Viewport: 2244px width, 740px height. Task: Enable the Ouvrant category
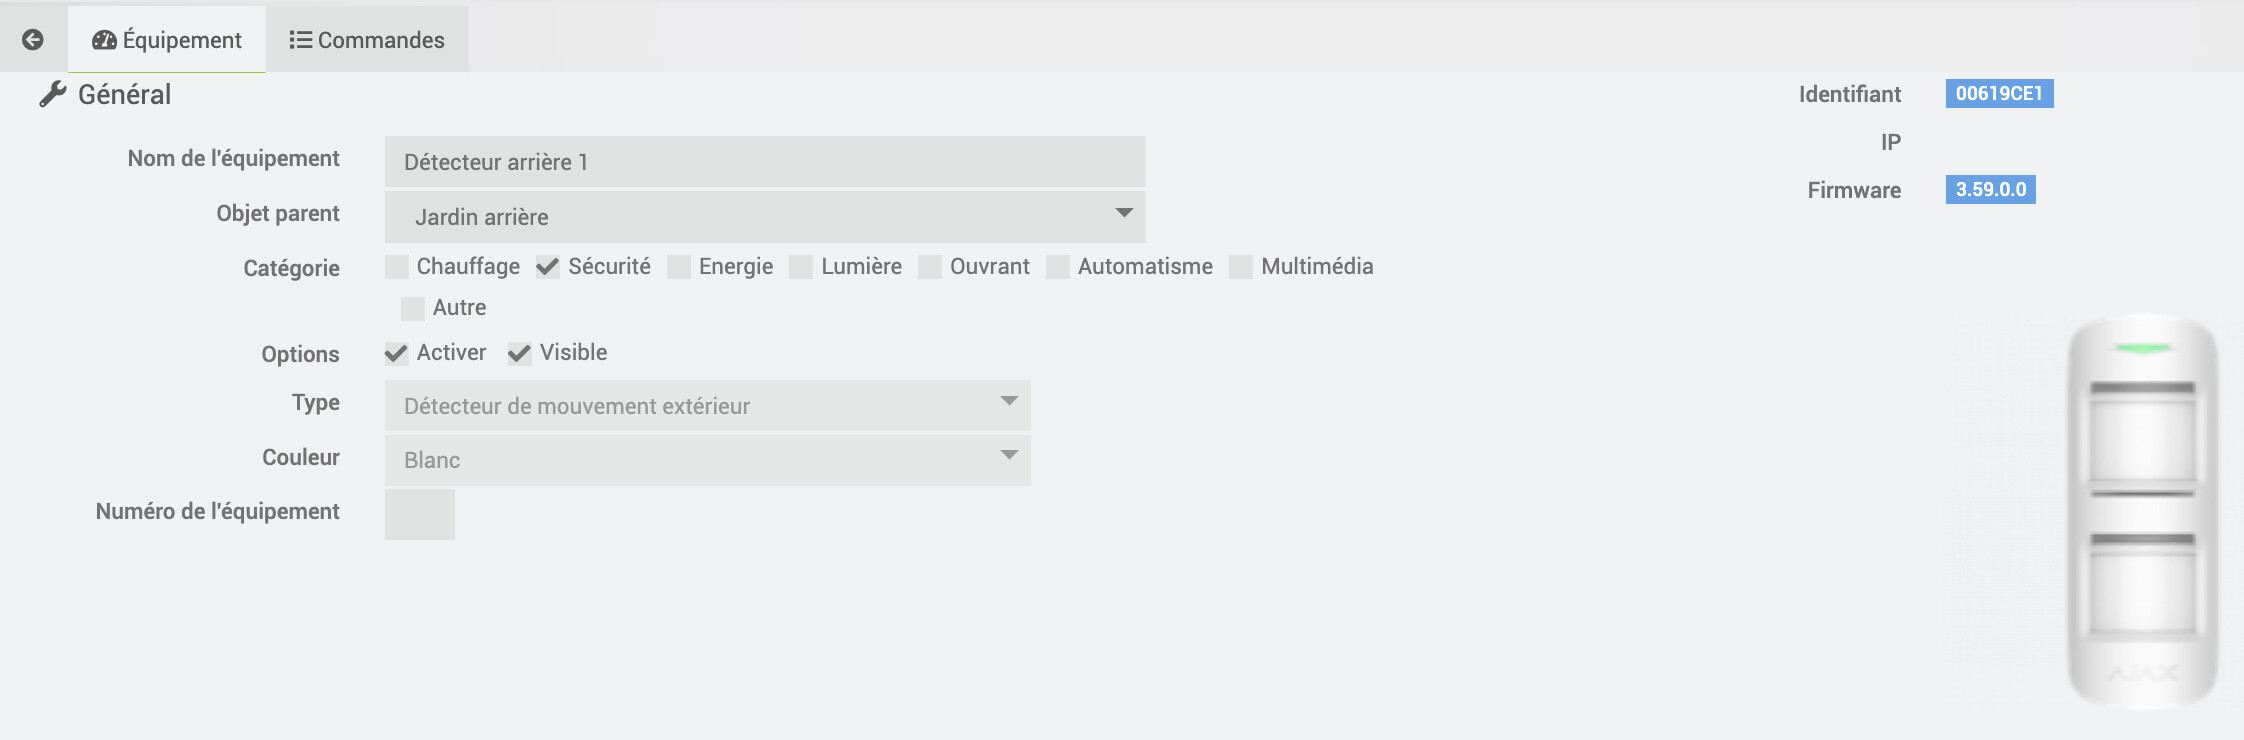click(930, 267)
